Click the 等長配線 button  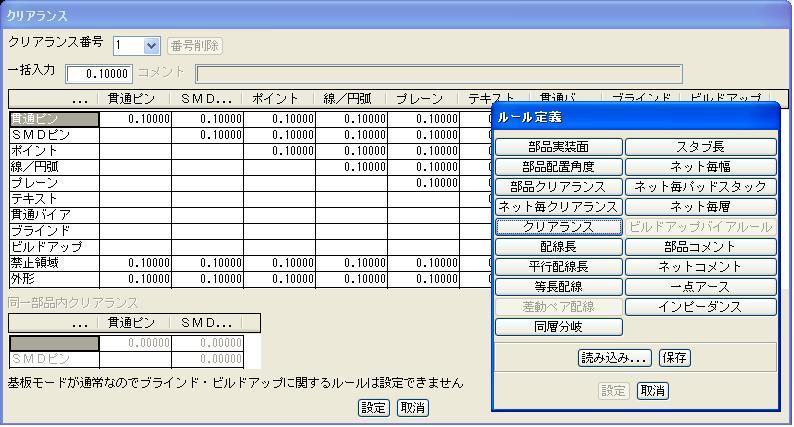pos(558,287)
